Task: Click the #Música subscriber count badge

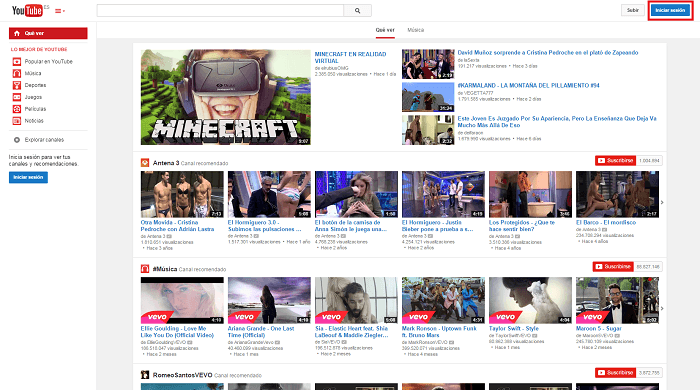Action: (648, 266)
